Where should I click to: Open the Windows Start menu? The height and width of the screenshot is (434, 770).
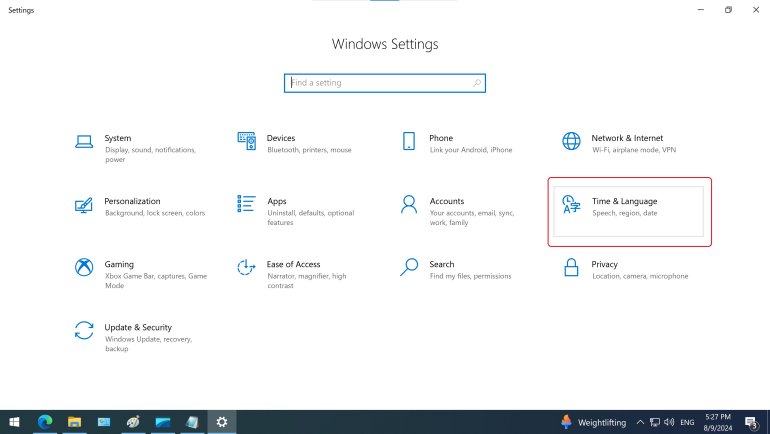pos(14,422)
